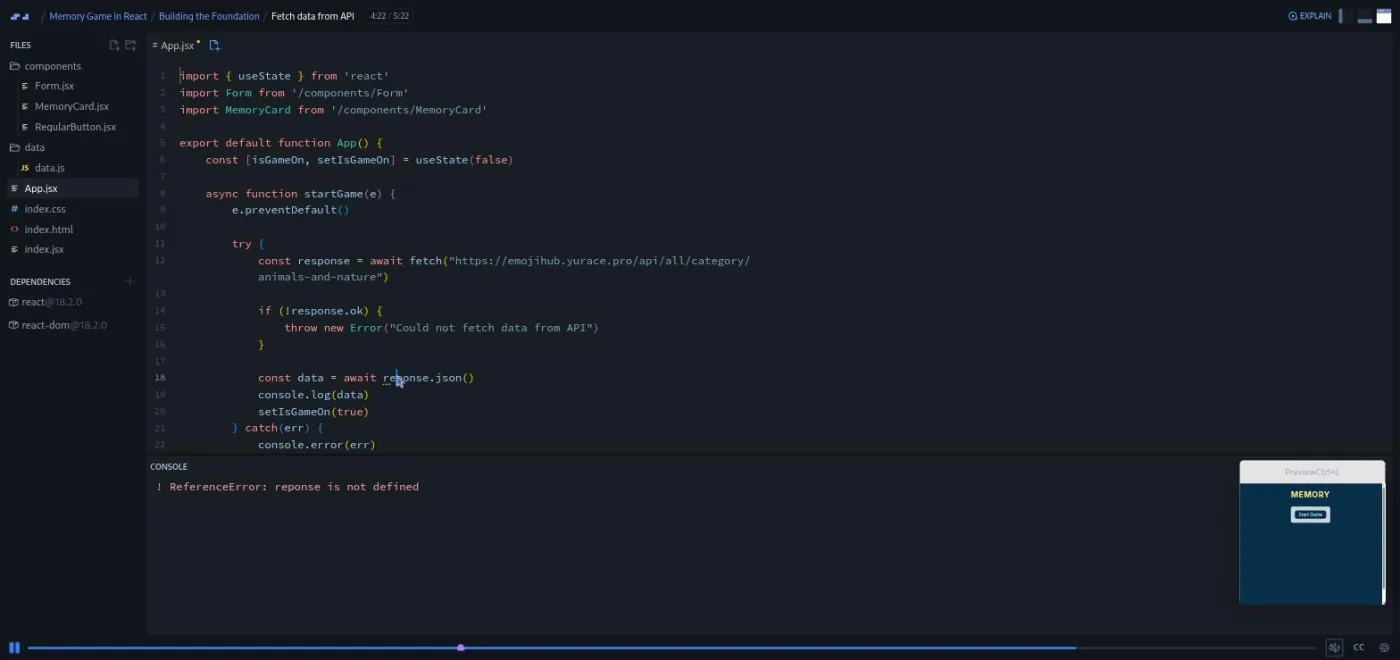Viewport: 1400px width, 660px height.
Task: Click console.error(err) on line 22
Action: [x=316, y=445]
